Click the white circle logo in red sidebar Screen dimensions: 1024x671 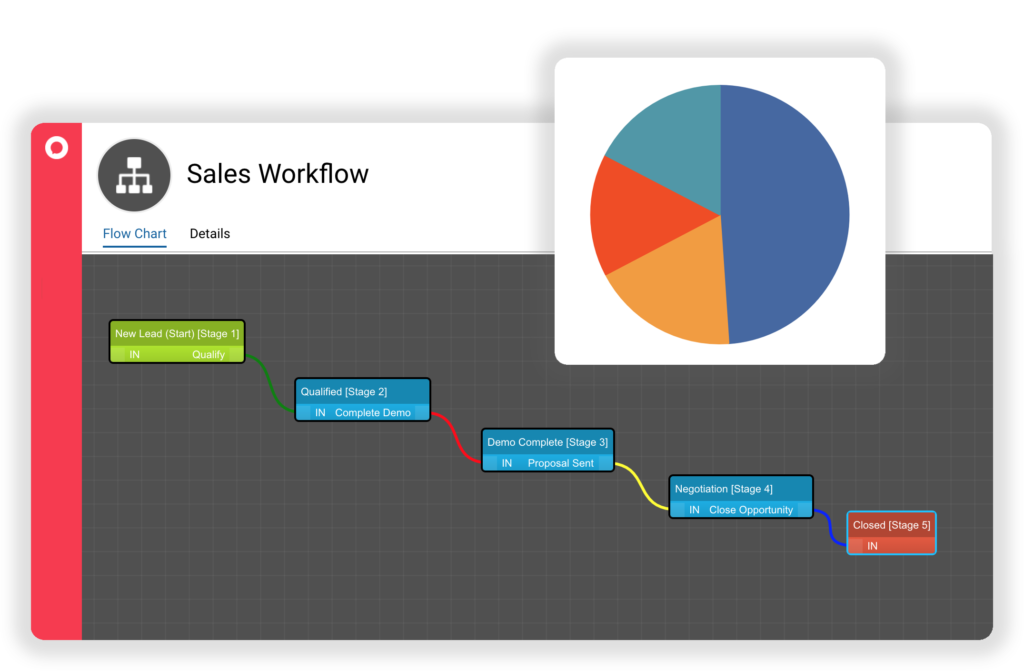(57, 148)
